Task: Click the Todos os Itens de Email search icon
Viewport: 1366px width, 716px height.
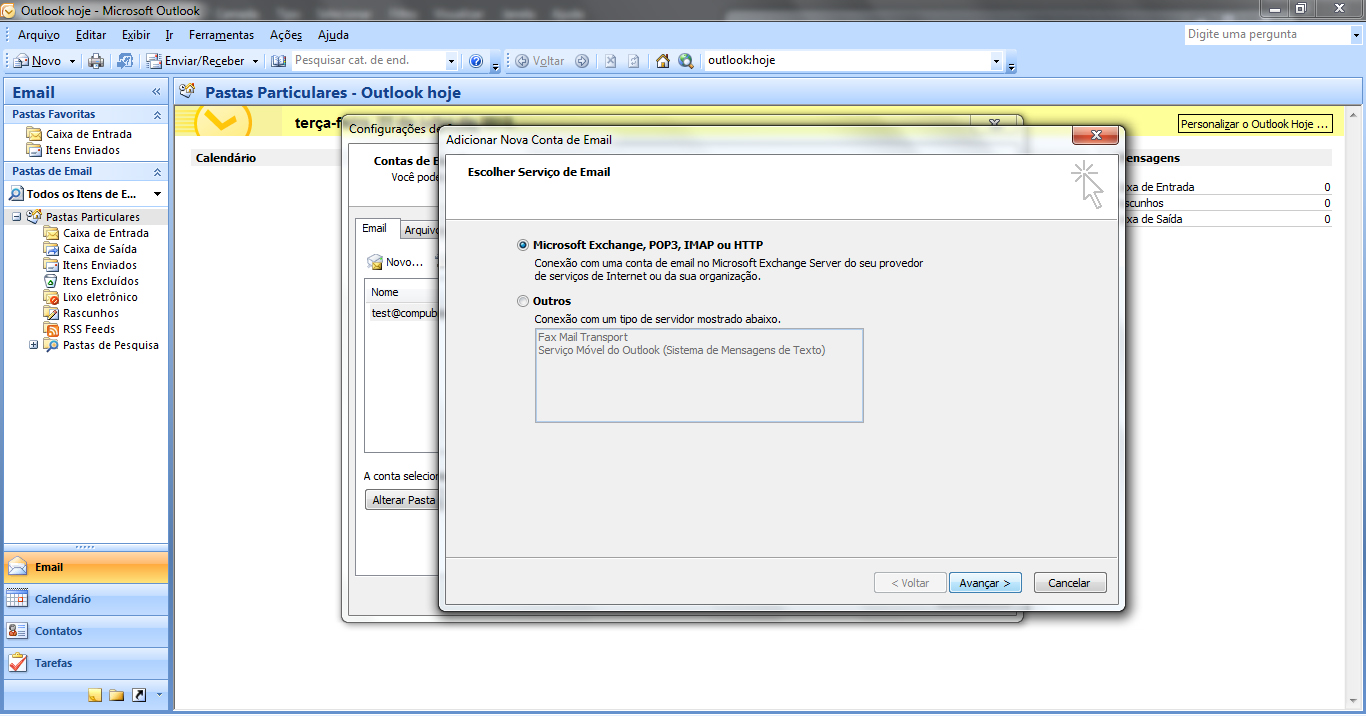Action: pos(17,194)
